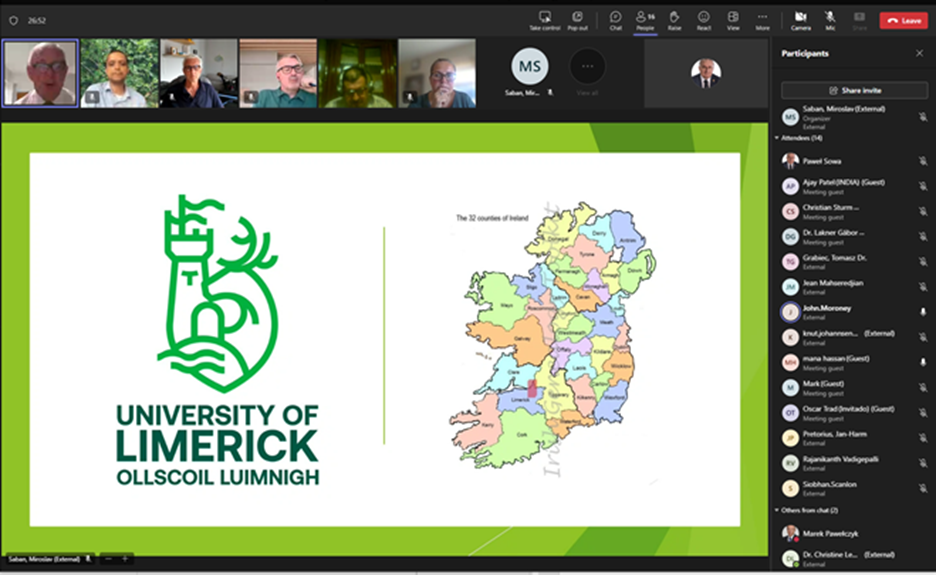Select knut.johannsen in attendees list
The height and width of the screenshot is (575, 936).
click(x=854, y=337)
